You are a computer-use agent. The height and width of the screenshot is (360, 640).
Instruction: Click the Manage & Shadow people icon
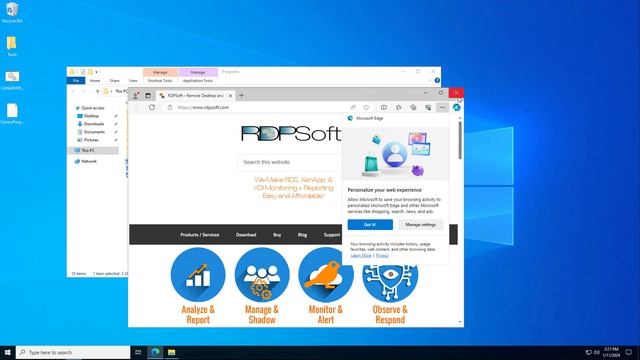262,274
